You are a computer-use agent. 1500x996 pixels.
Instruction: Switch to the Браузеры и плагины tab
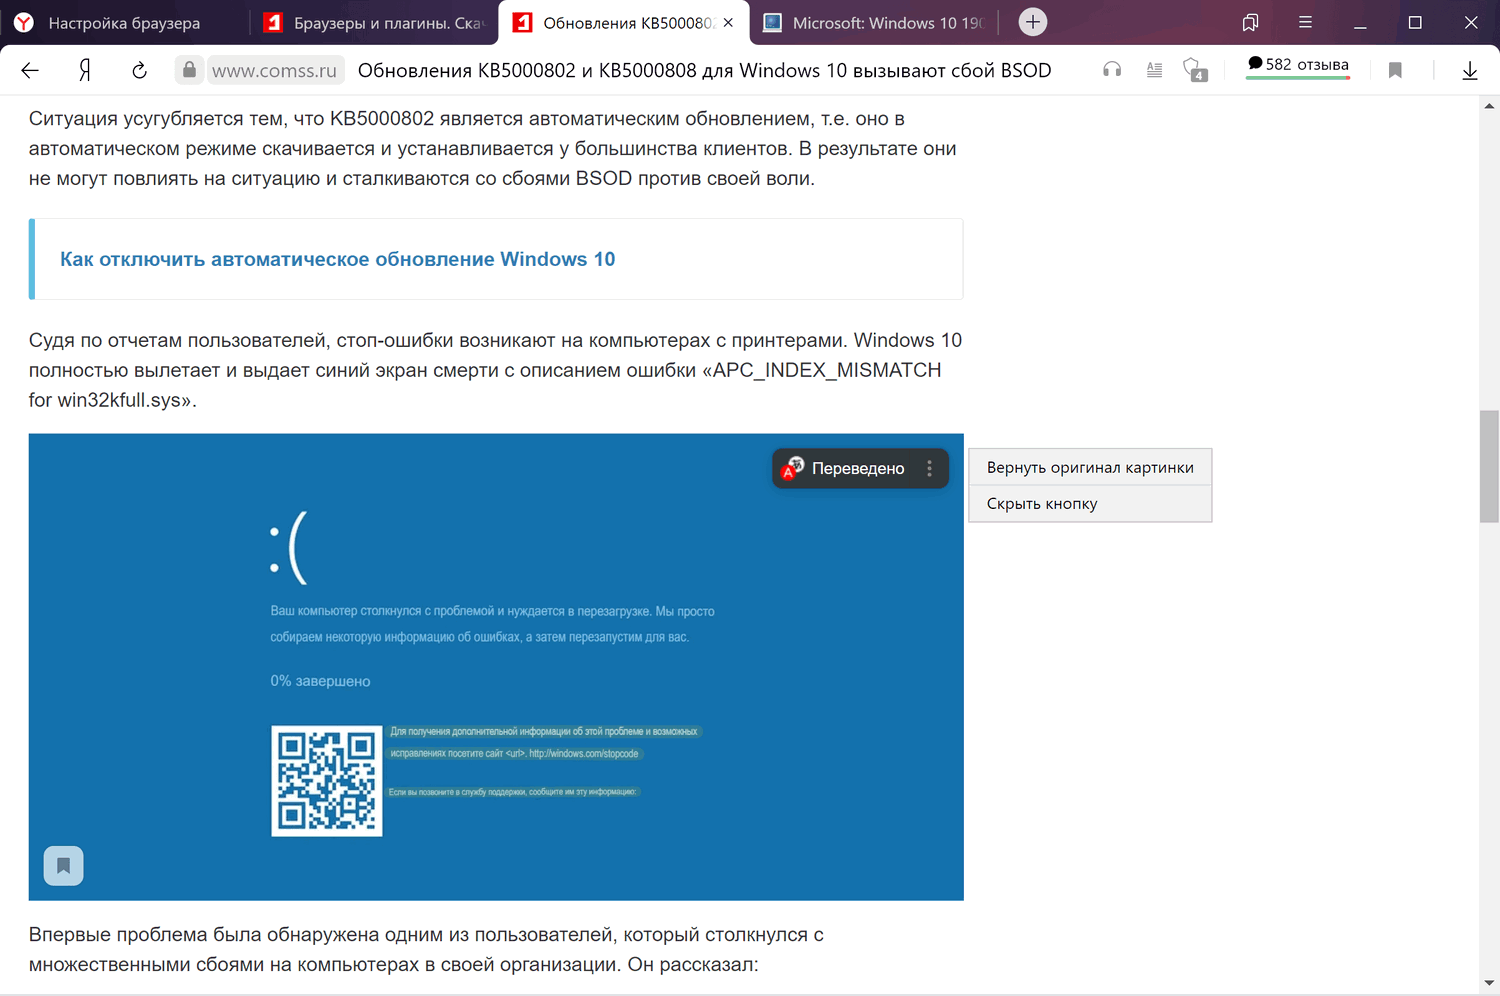pyautogui.click(x=374, y=22)
